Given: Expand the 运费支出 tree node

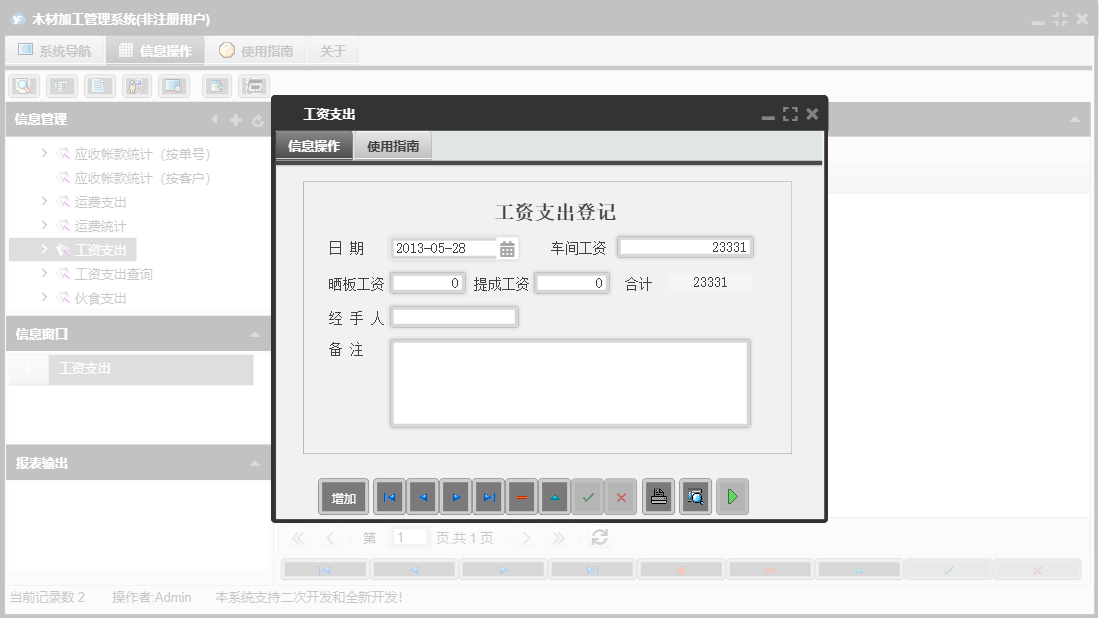Looking at the screenshot, I should (x=43, y=200).
